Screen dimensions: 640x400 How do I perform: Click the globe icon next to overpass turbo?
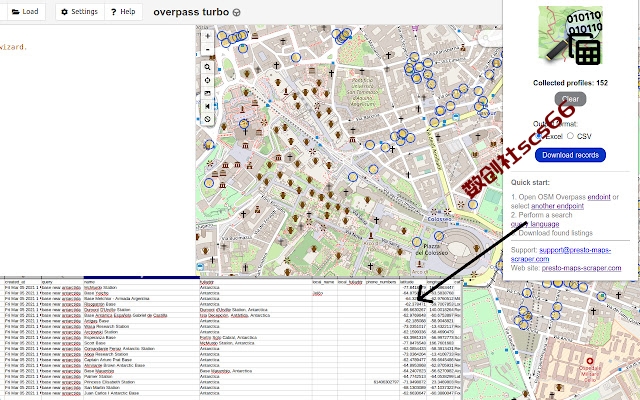point(236,13)
